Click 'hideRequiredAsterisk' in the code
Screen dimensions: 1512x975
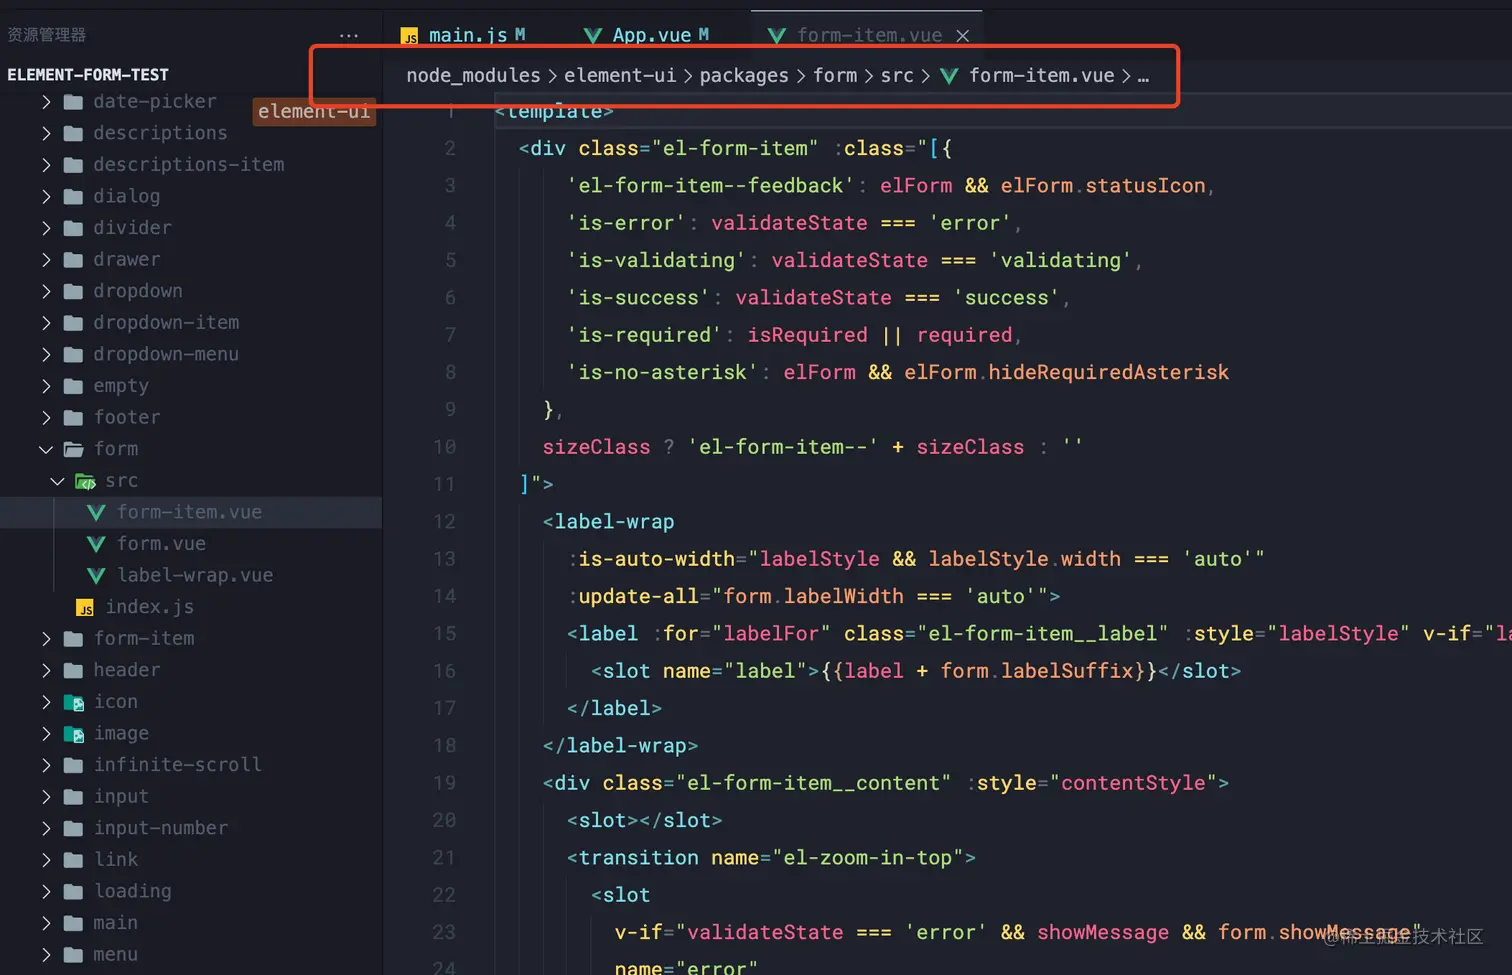click(x=1108, y=372)
